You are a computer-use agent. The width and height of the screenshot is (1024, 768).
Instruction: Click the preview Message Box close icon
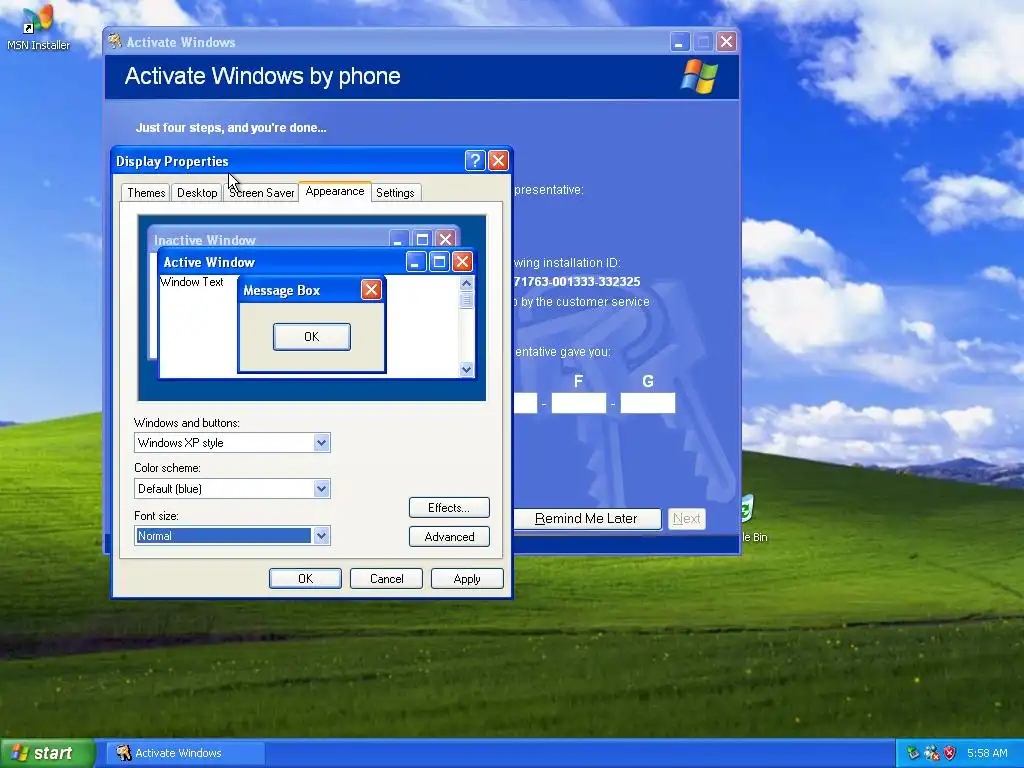click(371, 289)
